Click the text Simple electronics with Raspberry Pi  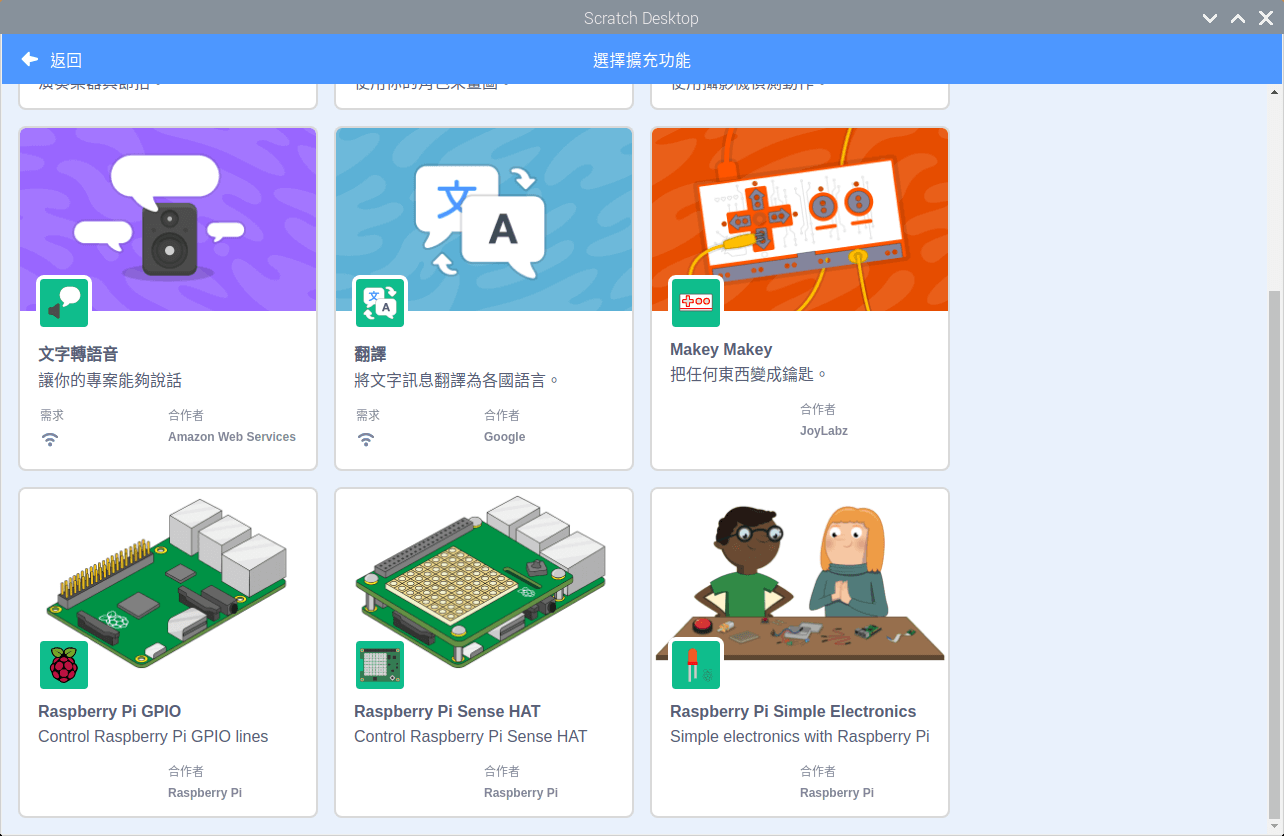[800, 736]
